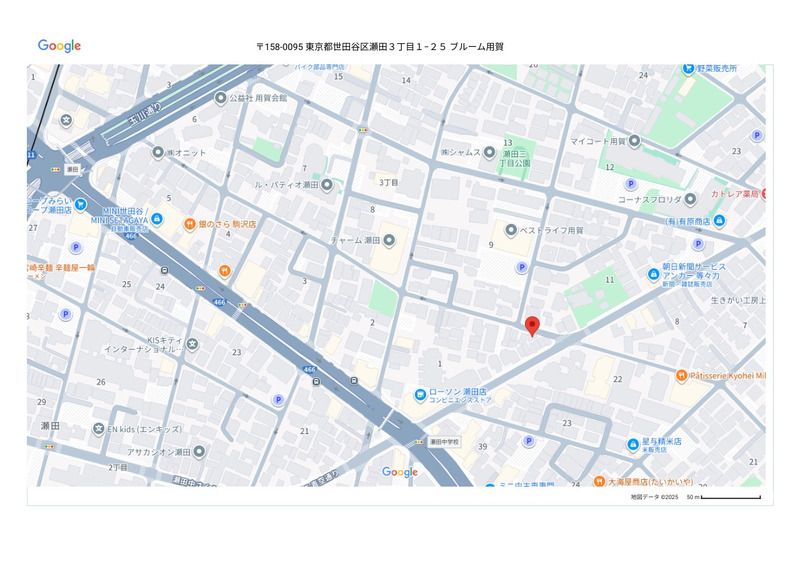Screen dimensions: 800x566
Task: Click the 瀬田 intersection name label
Action: coord(72,169)
